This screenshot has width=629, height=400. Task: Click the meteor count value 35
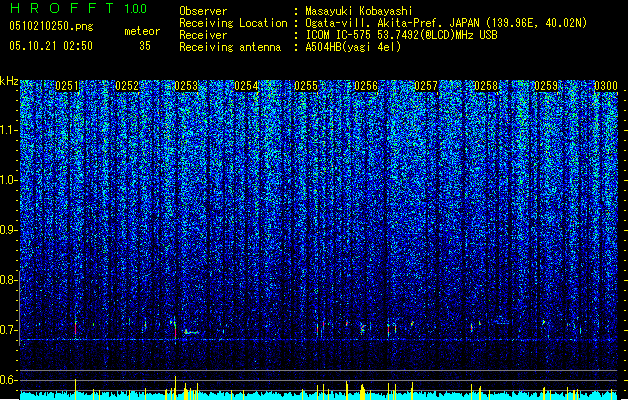pyautogui.click(x=145, y=46)
